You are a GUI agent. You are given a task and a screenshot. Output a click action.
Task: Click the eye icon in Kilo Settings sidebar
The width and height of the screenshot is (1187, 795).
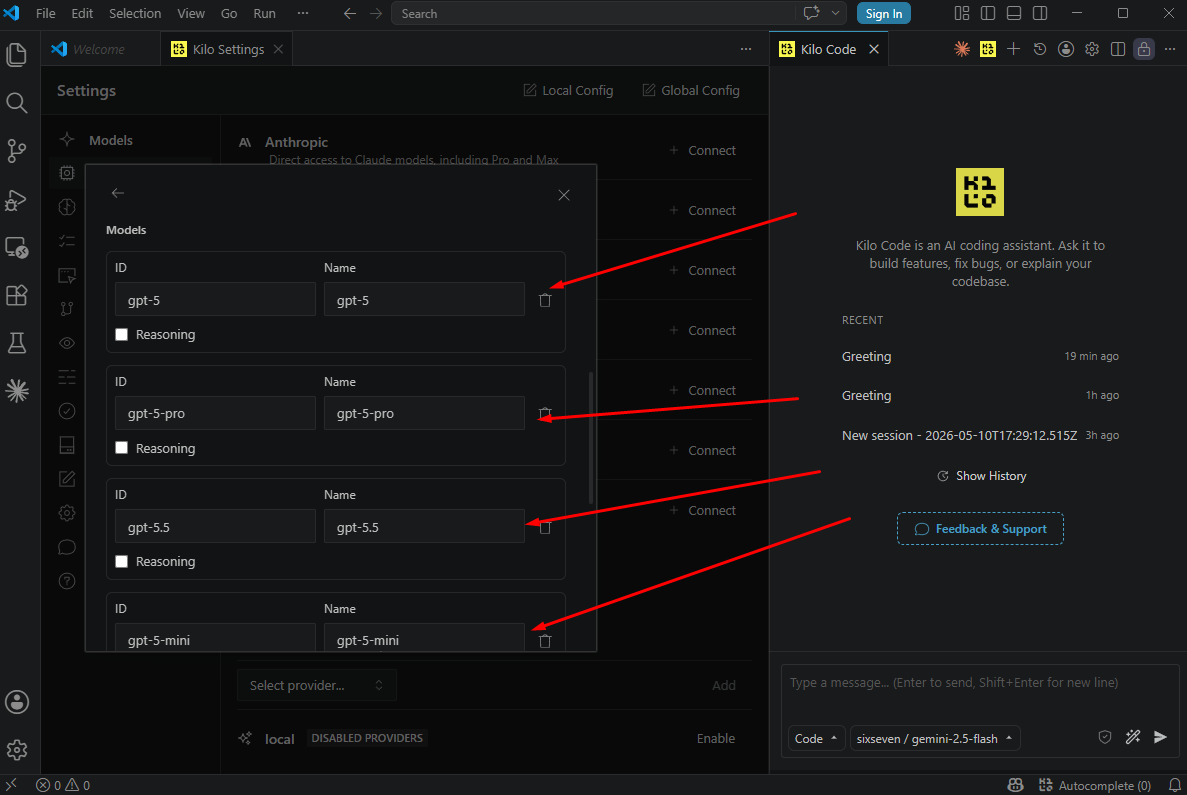point(67,343)
